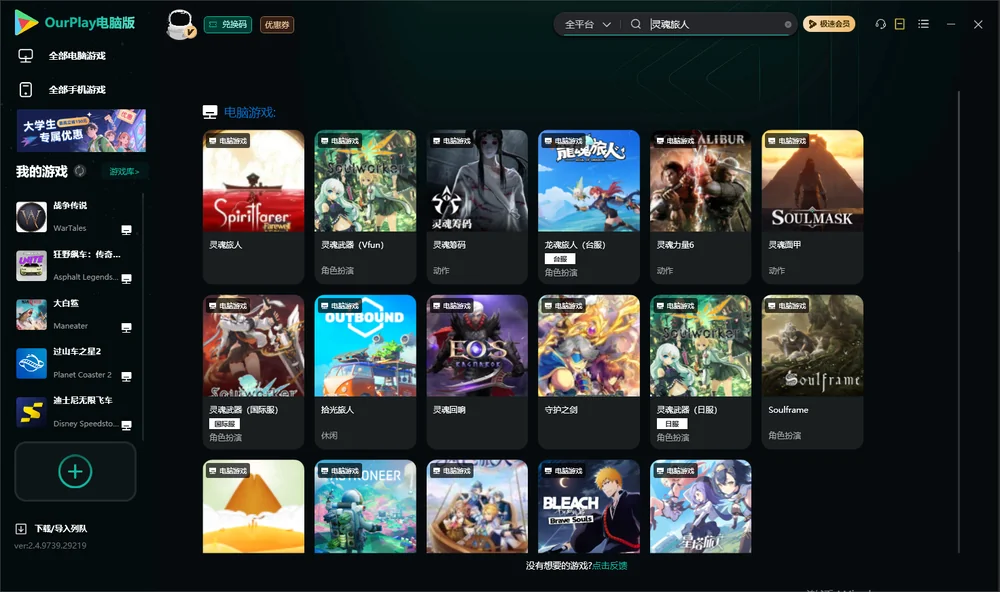The height and width of the screenshot is (592, 1000).
Task: Open the Astroneer game card
Action: click(365, 507)
